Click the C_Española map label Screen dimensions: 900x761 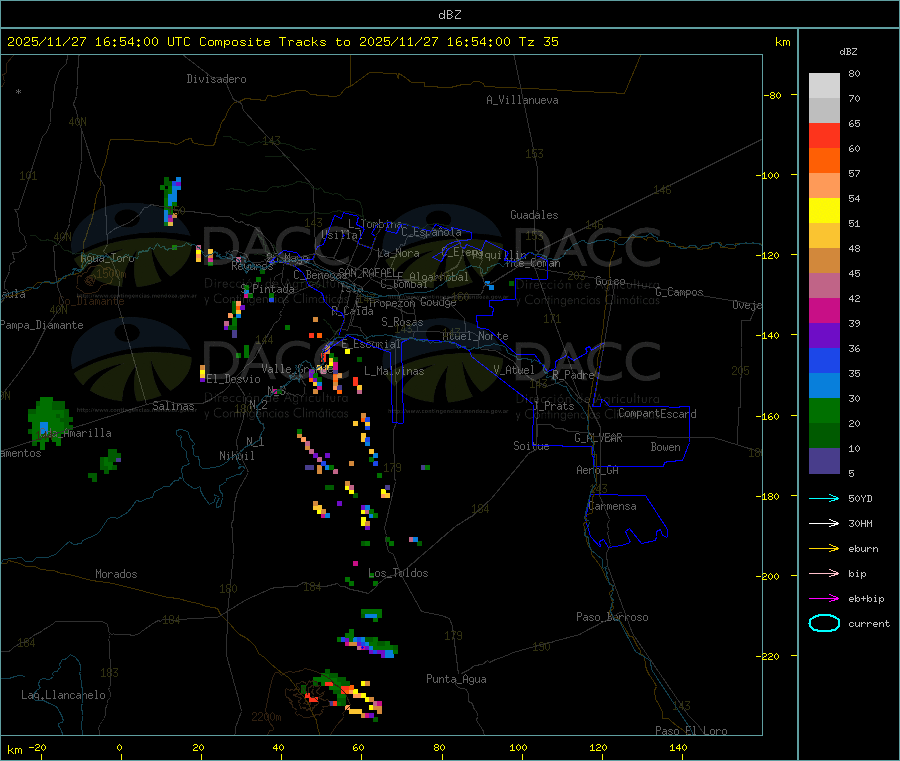click(431, 232)
